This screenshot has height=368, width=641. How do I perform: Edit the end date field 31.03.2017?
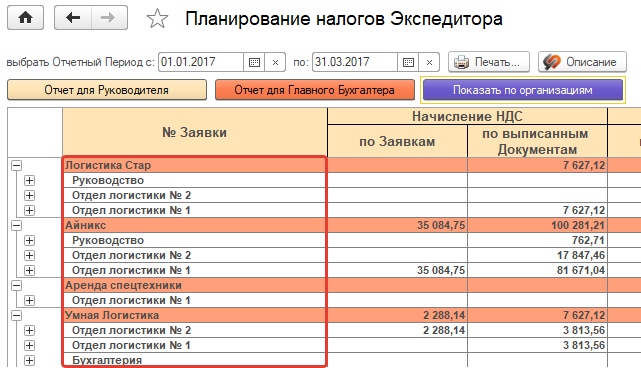tap(354, 62)
